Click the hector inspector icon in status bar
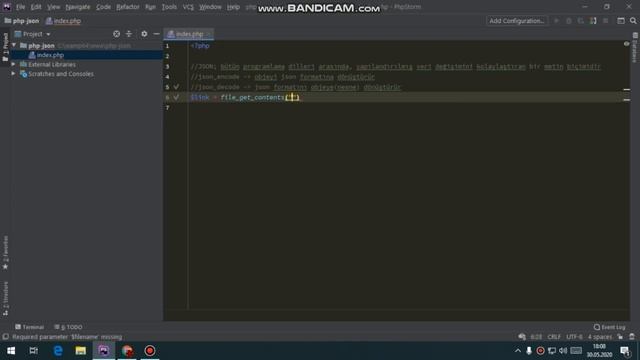This screenshot has width=640, height=360. click(632, 337)
